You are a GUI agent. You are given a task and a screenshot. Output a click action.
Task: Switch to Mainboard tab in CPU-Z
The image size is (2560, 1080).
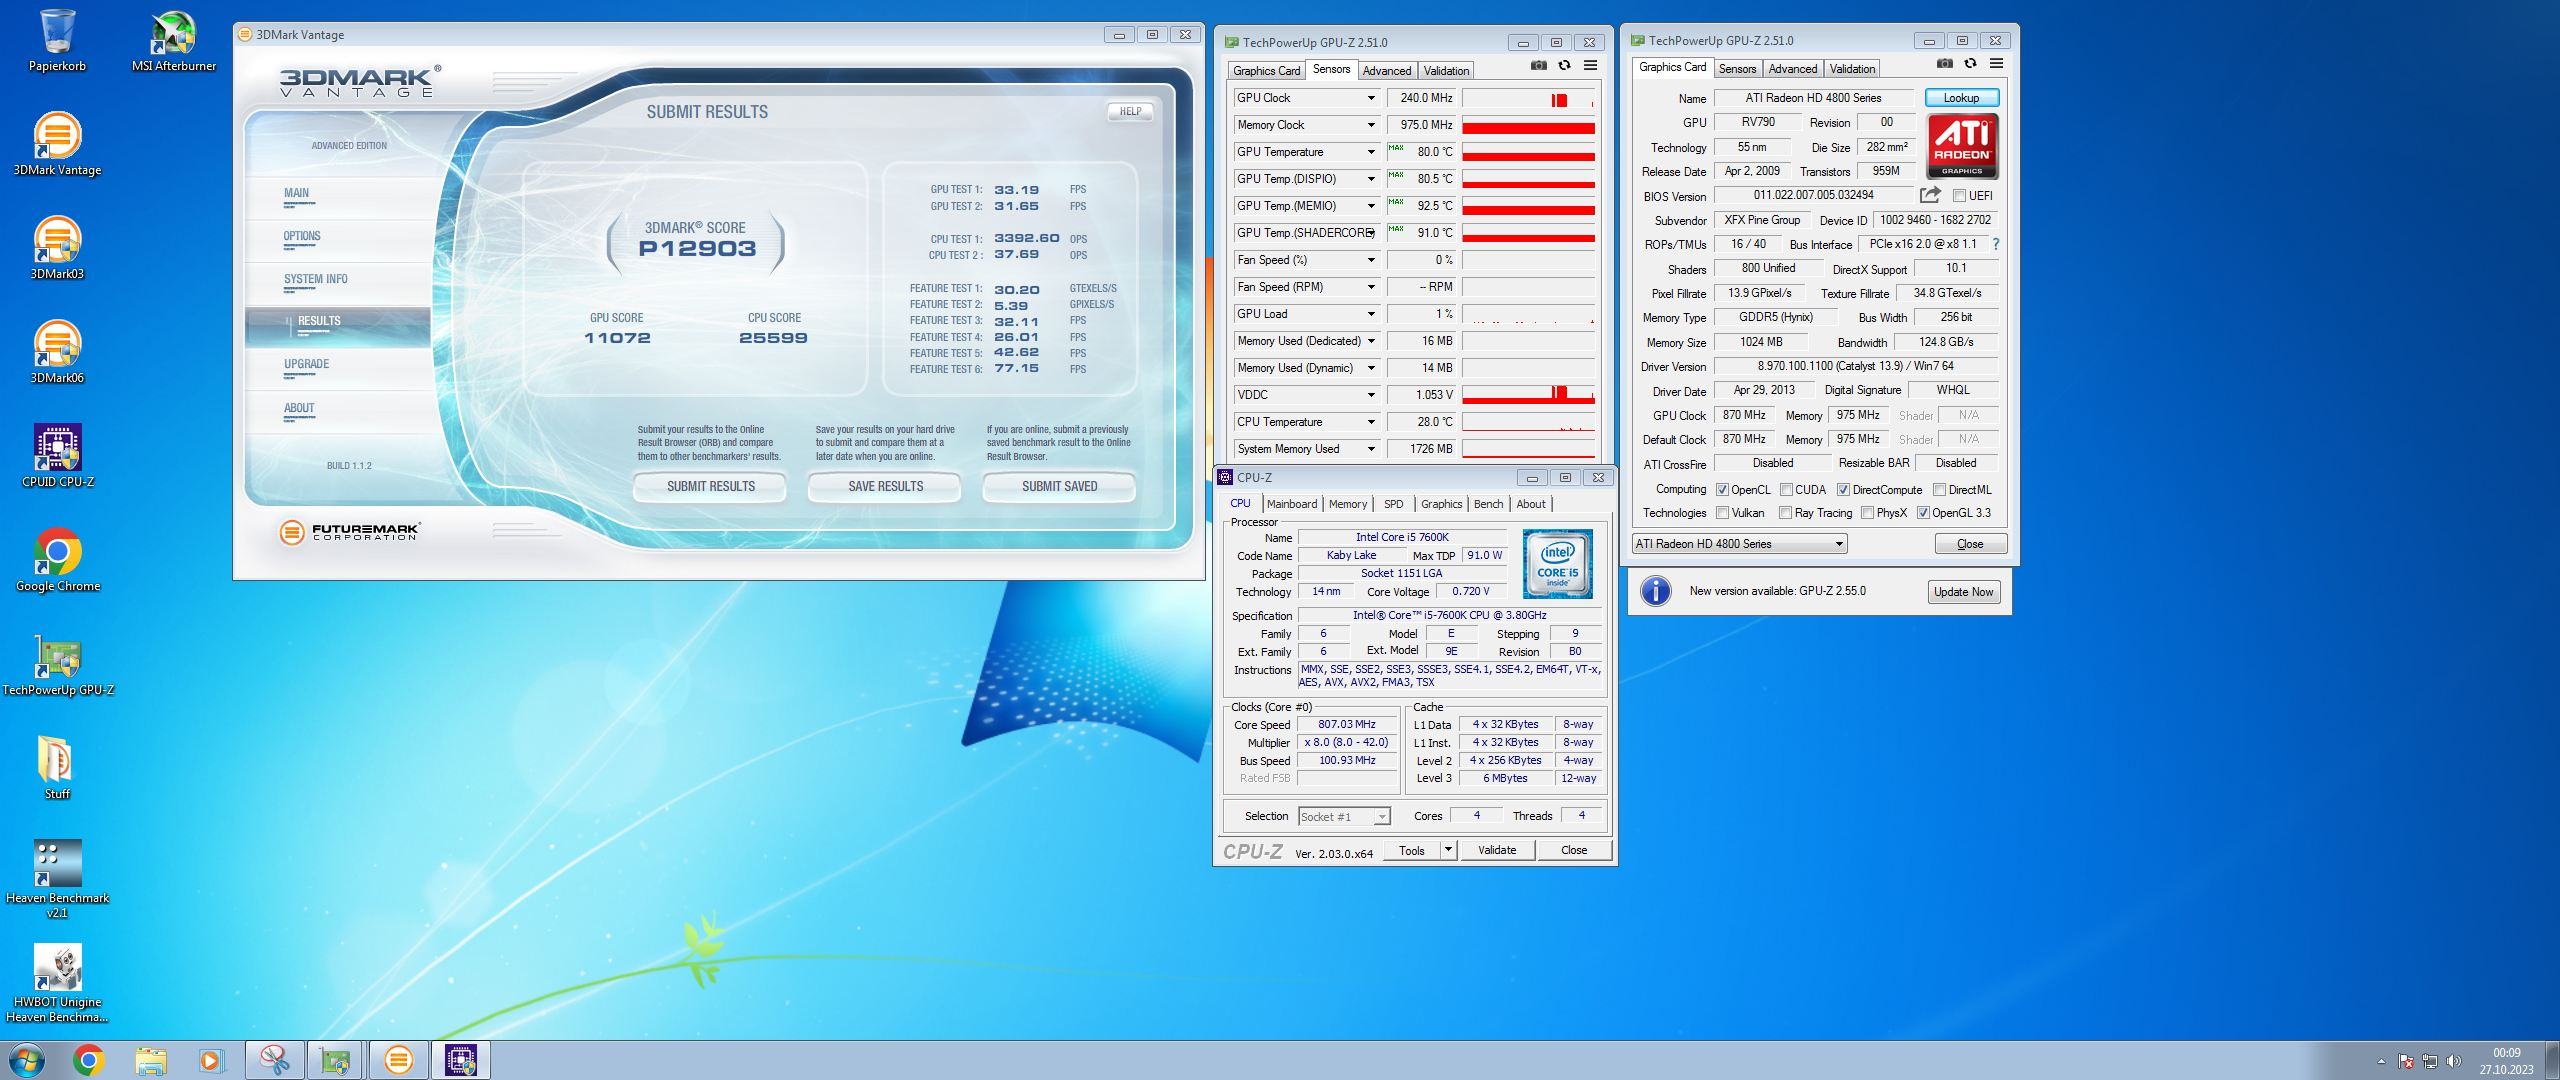(1291, 504)
